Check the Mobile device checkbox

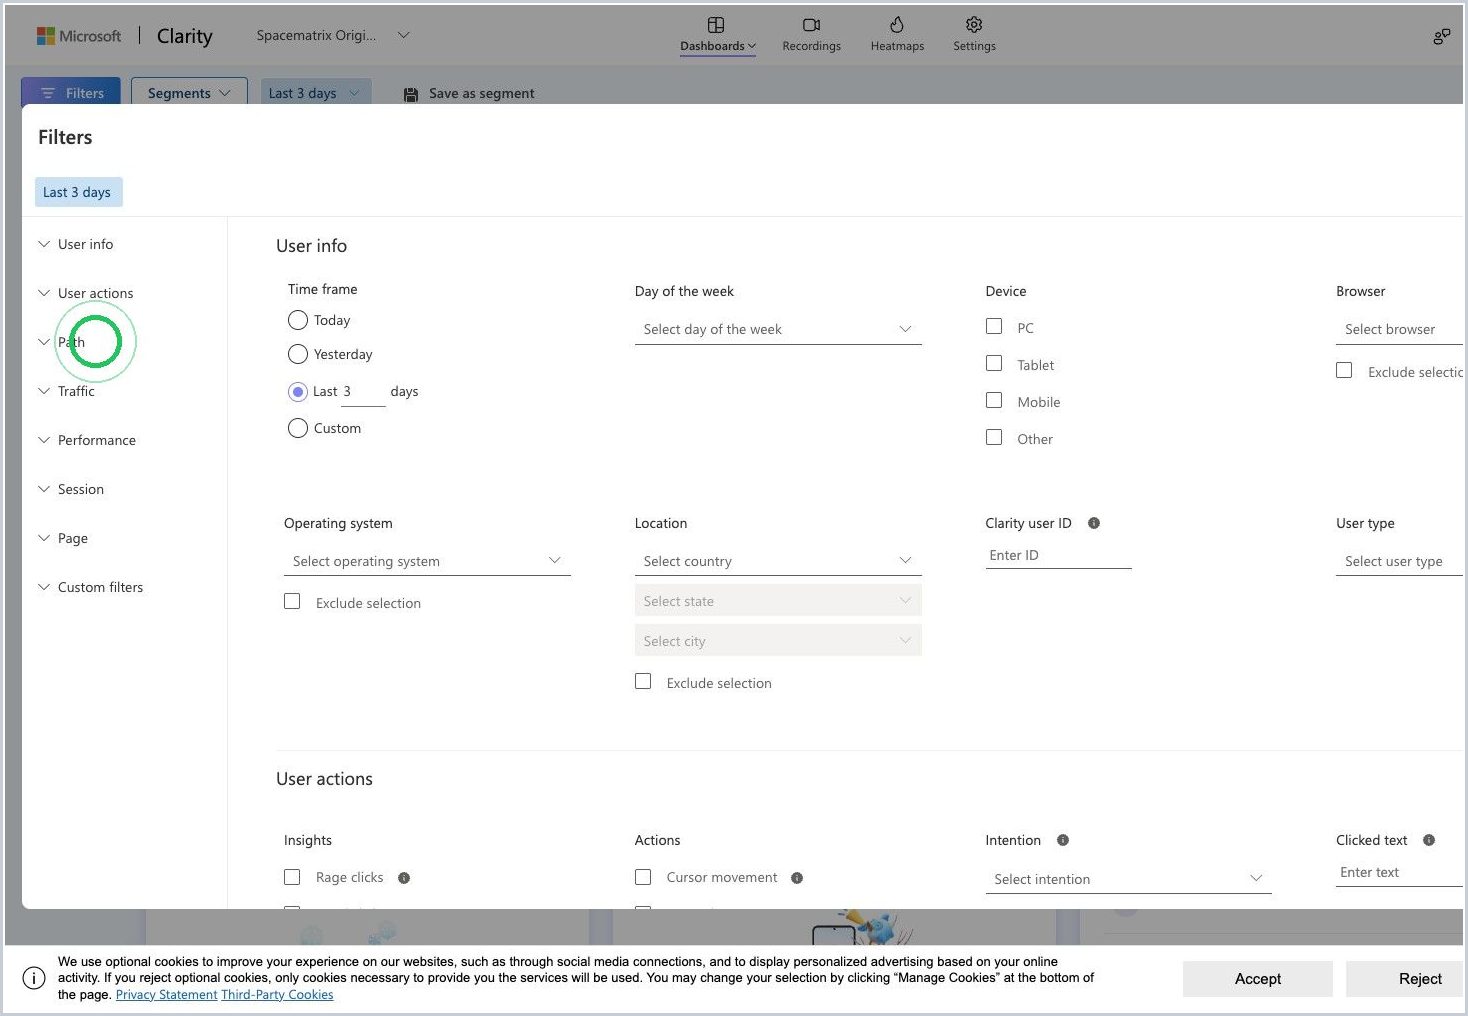coord(994,400)
